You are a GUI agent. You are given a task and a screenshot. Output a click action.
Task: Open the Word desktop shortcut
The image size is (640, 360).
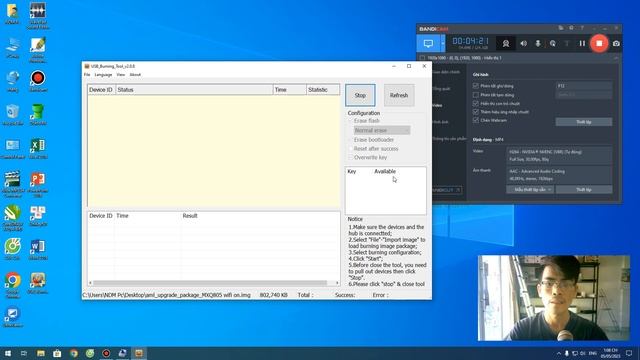[x=38, y=250]
